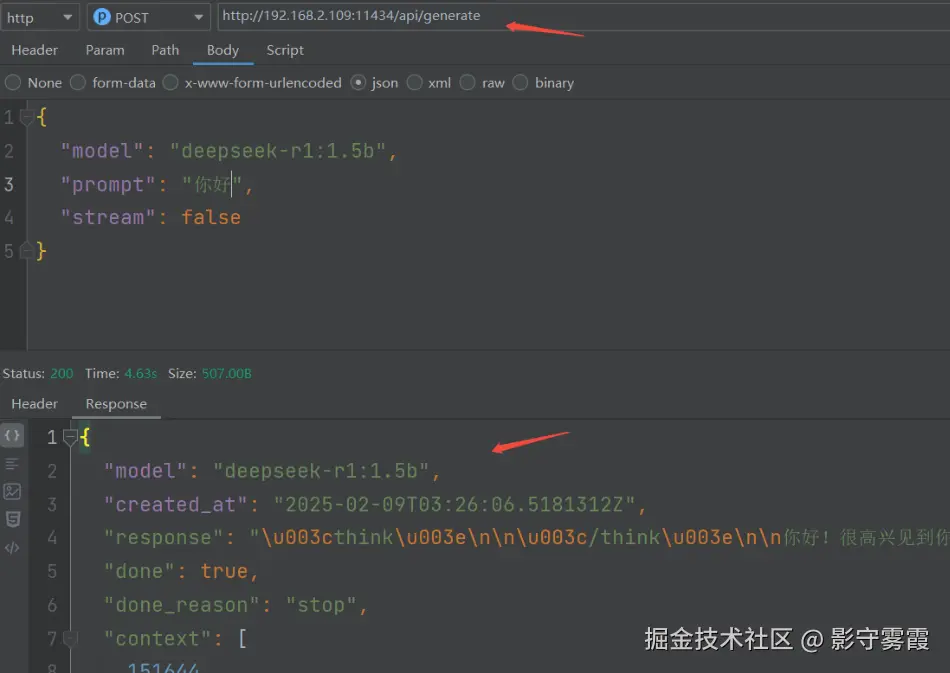Click the false value of "stream"
950x673 pixels.
tap(211, 217)
